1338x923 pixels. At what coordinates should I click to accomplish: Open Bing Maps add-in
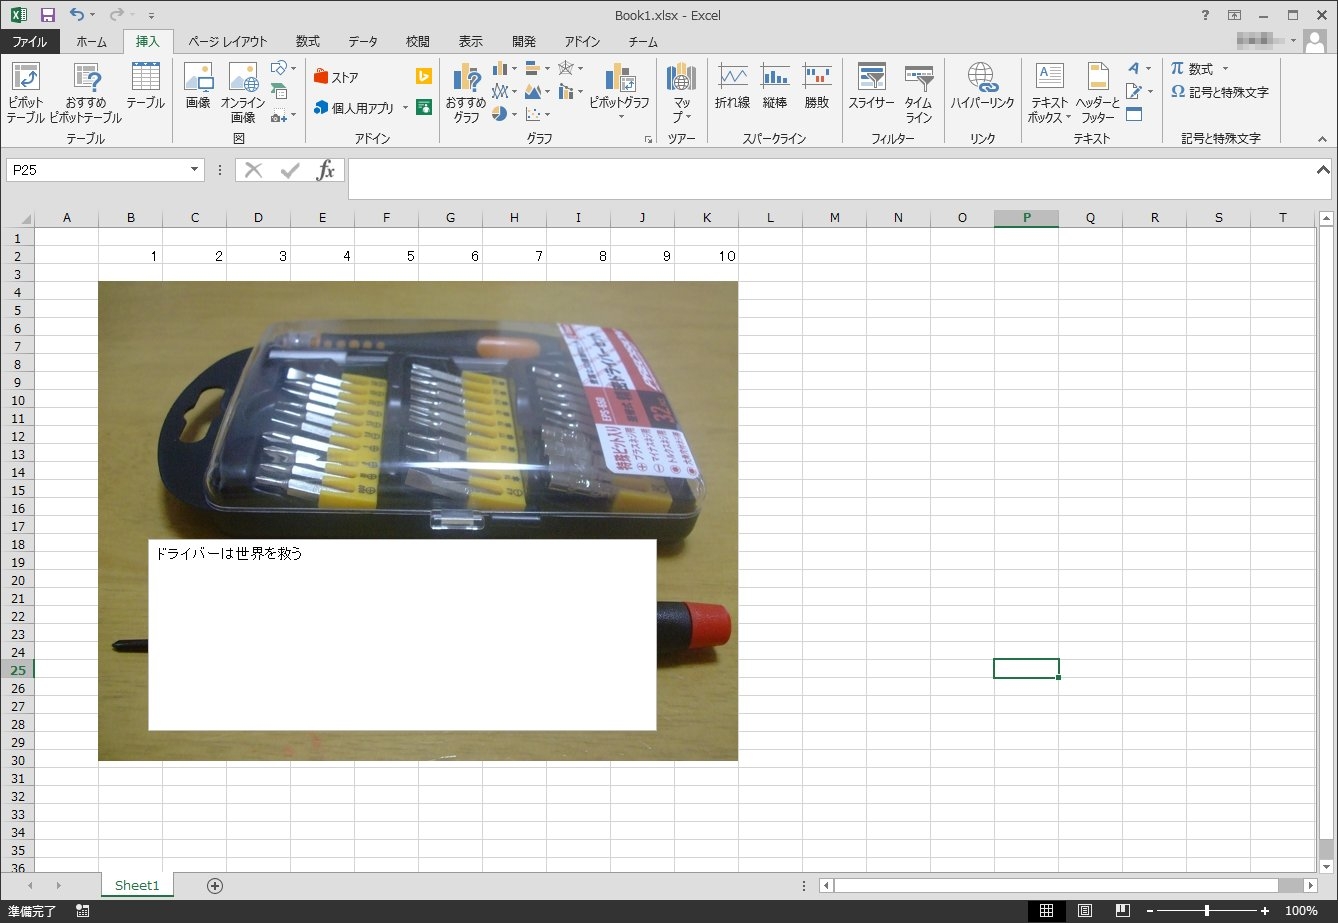click(424, 77)
